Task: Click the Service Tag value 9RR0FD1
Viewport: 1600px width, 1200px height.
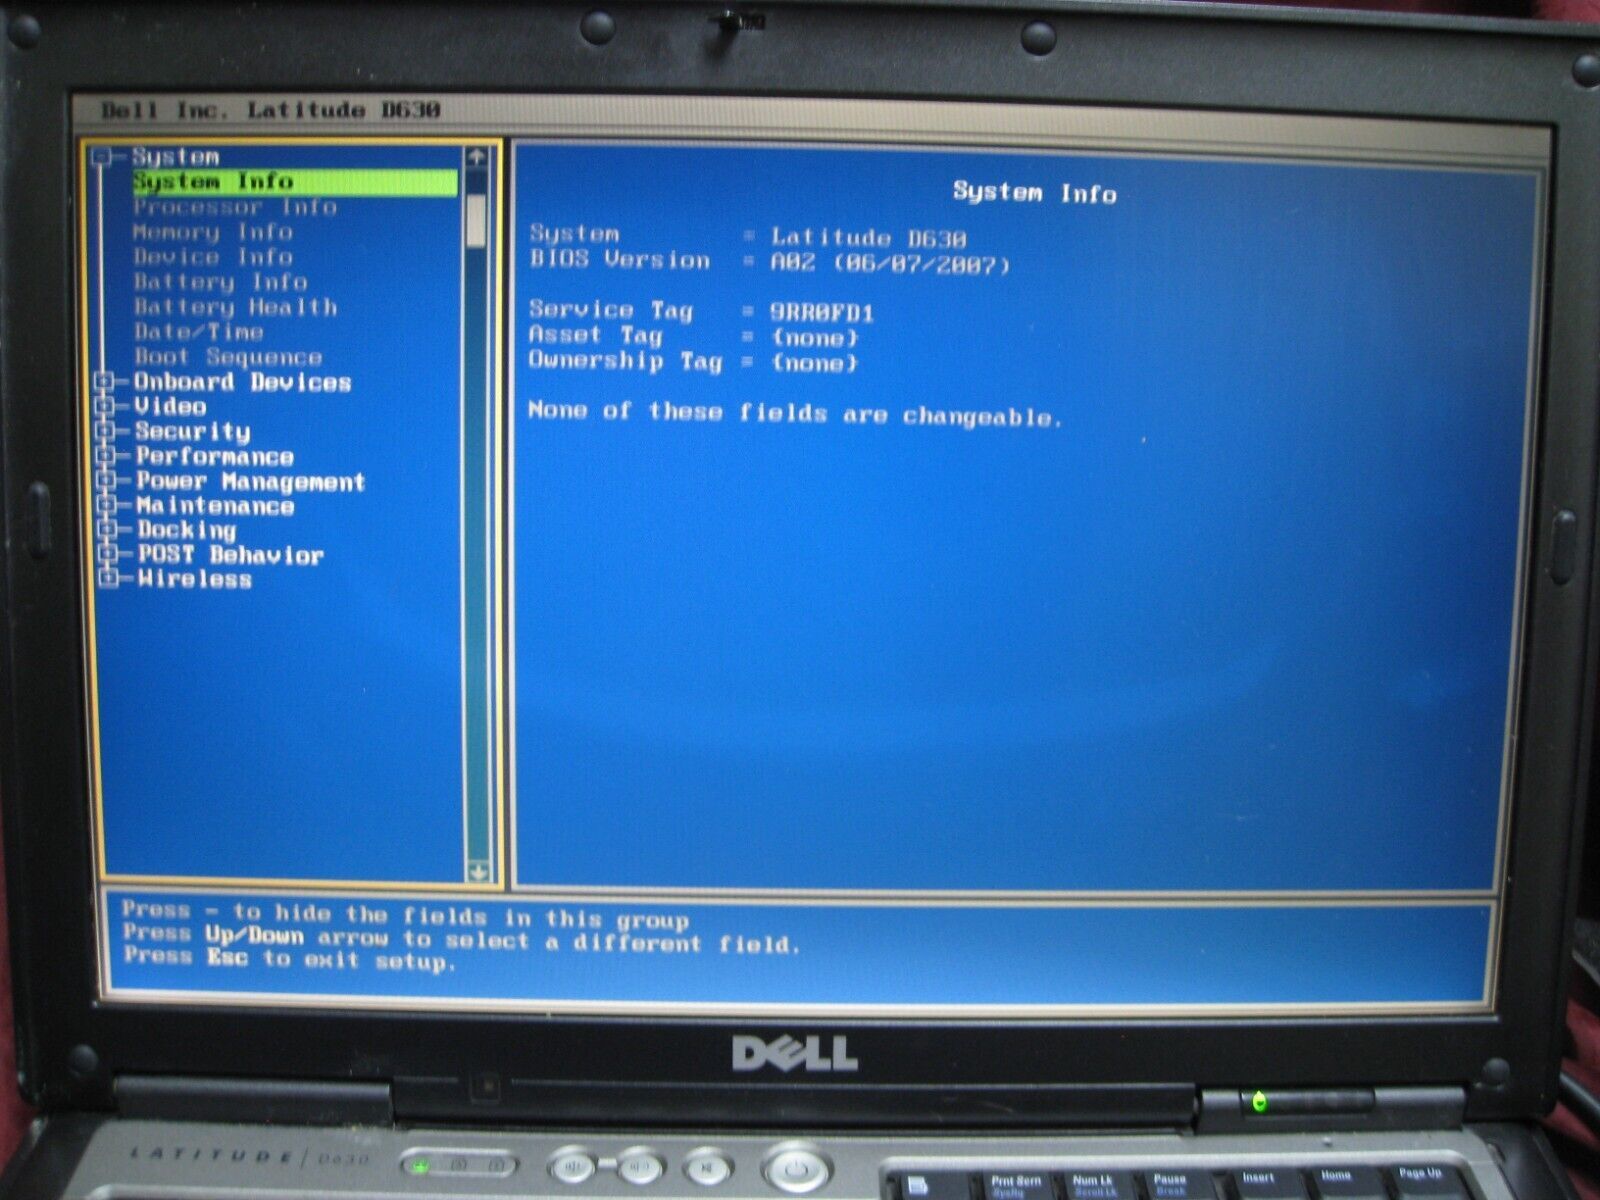Action: pos(822,313)
